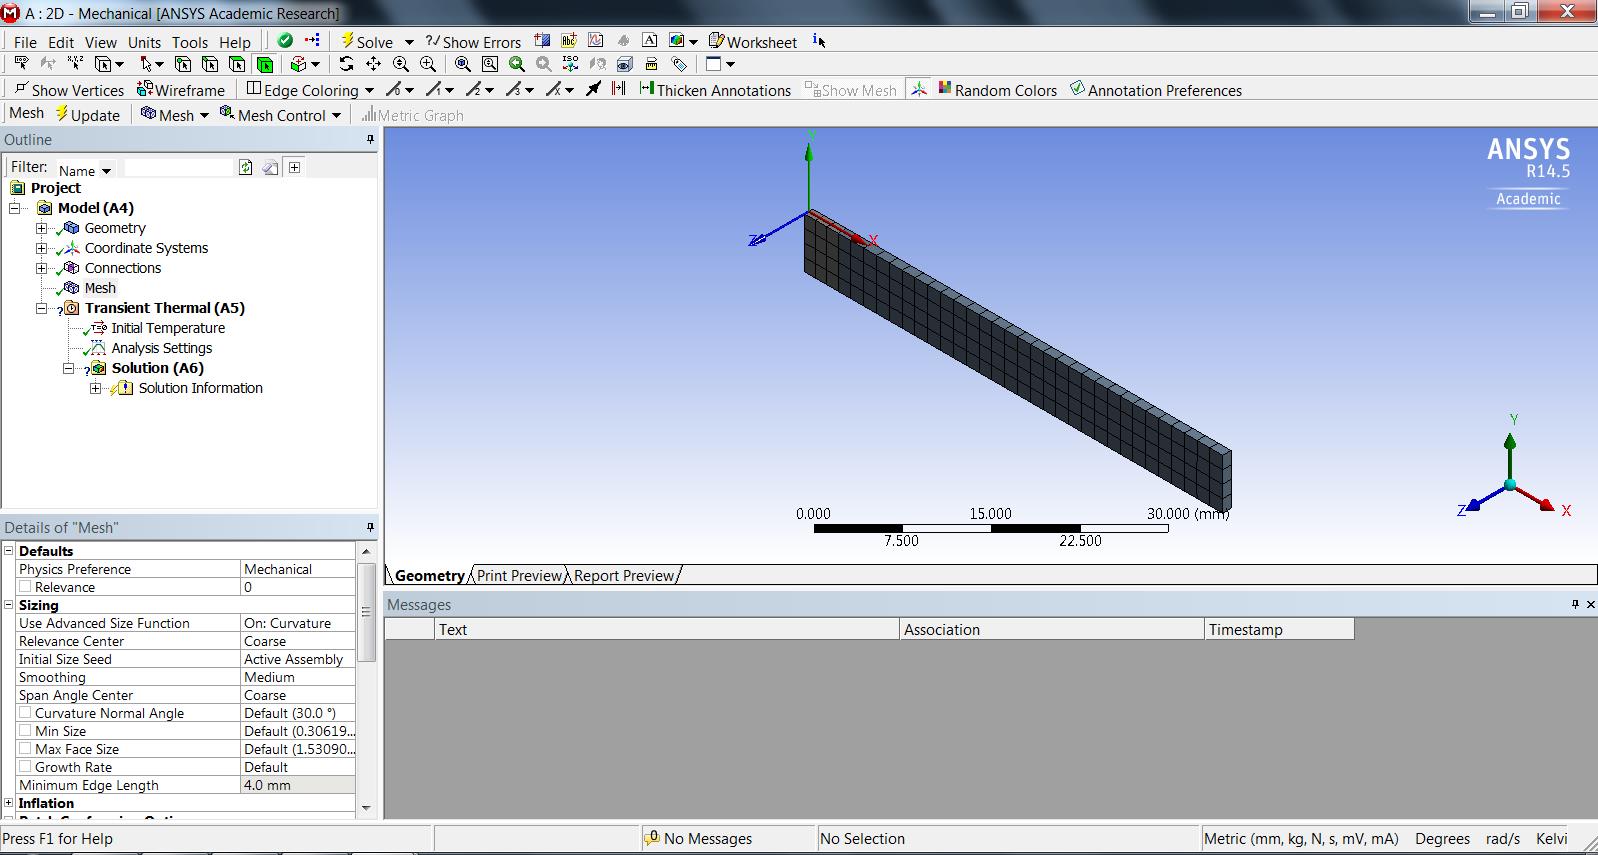This screenshot has height=855, width=1598.
Task: Switch to Print Preview tab
Action: [520, 575]
